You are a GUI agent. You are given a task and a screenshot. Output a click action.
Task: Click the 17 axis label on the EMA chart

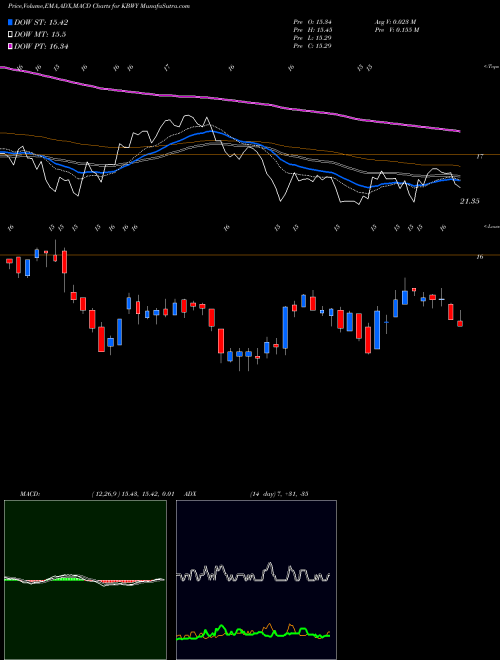click(x=479, y=157)
